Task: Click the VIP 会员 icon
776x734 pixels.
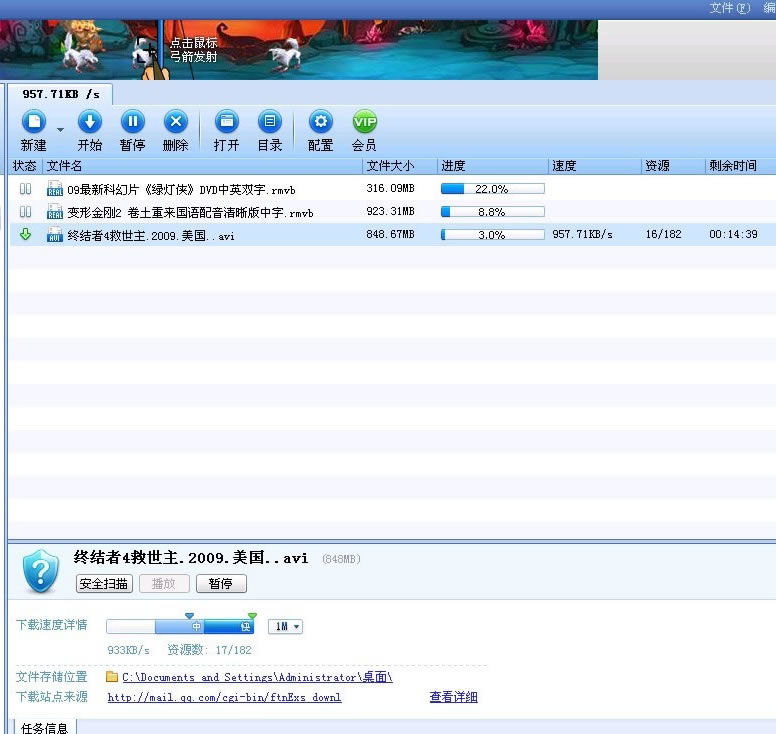Action: [x=364, y=122]
